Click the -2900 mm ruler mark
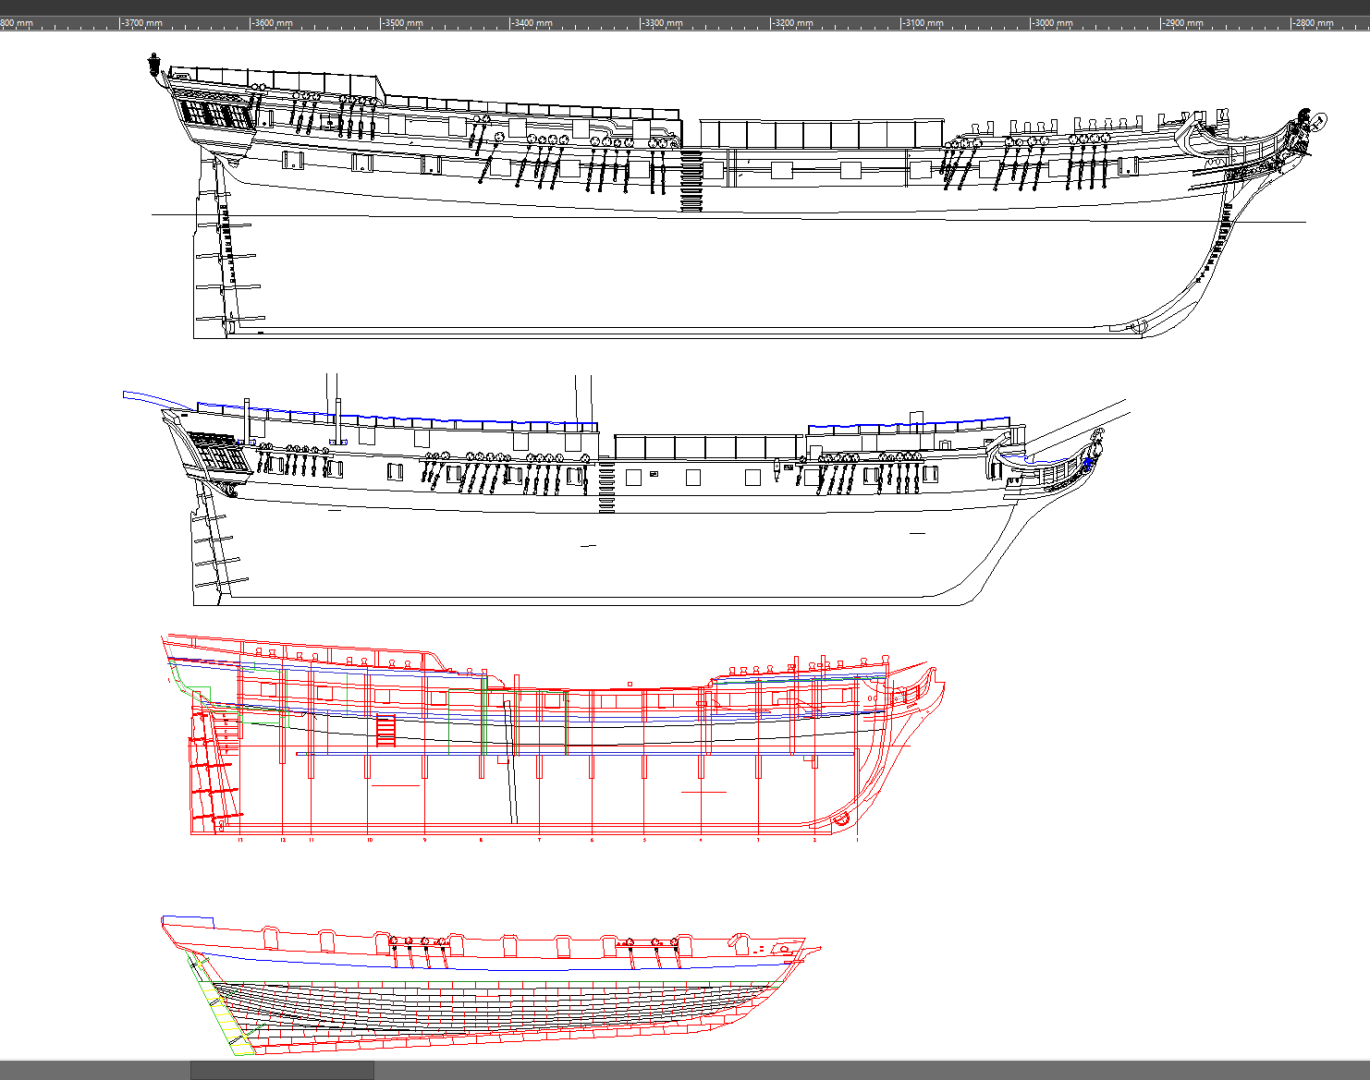The height and width of the screenshot is (1080, 1370). point(1182,22)
